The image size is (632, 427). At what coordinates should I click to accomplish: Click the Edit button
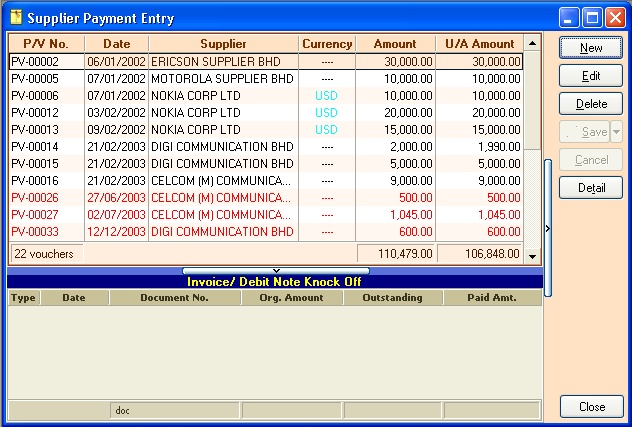point(590,76)
